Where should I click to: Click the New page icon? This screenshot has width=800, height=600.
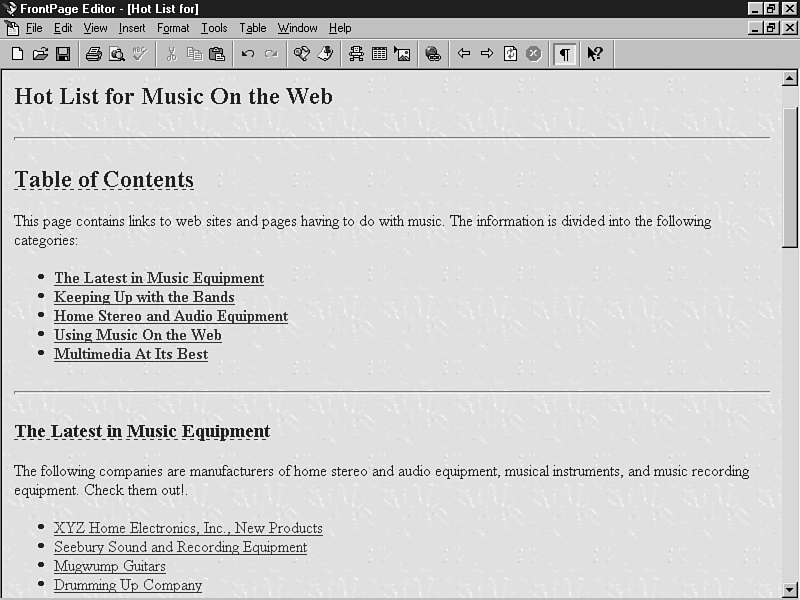pyautogui.click(x=17, y=54)
